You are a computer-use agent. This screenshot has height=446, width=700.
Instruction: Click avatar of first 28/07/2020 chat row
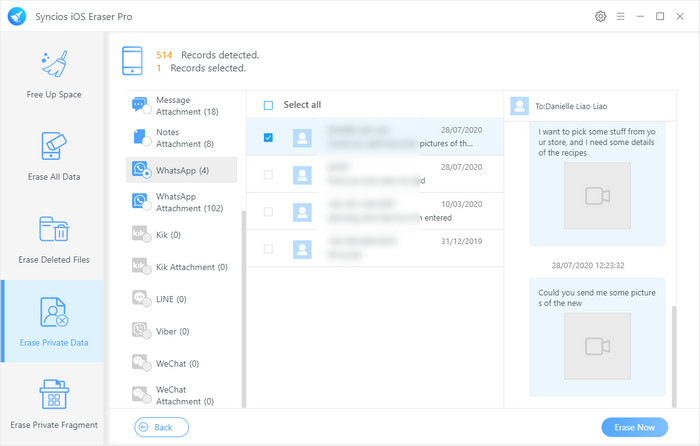(302, 138)
